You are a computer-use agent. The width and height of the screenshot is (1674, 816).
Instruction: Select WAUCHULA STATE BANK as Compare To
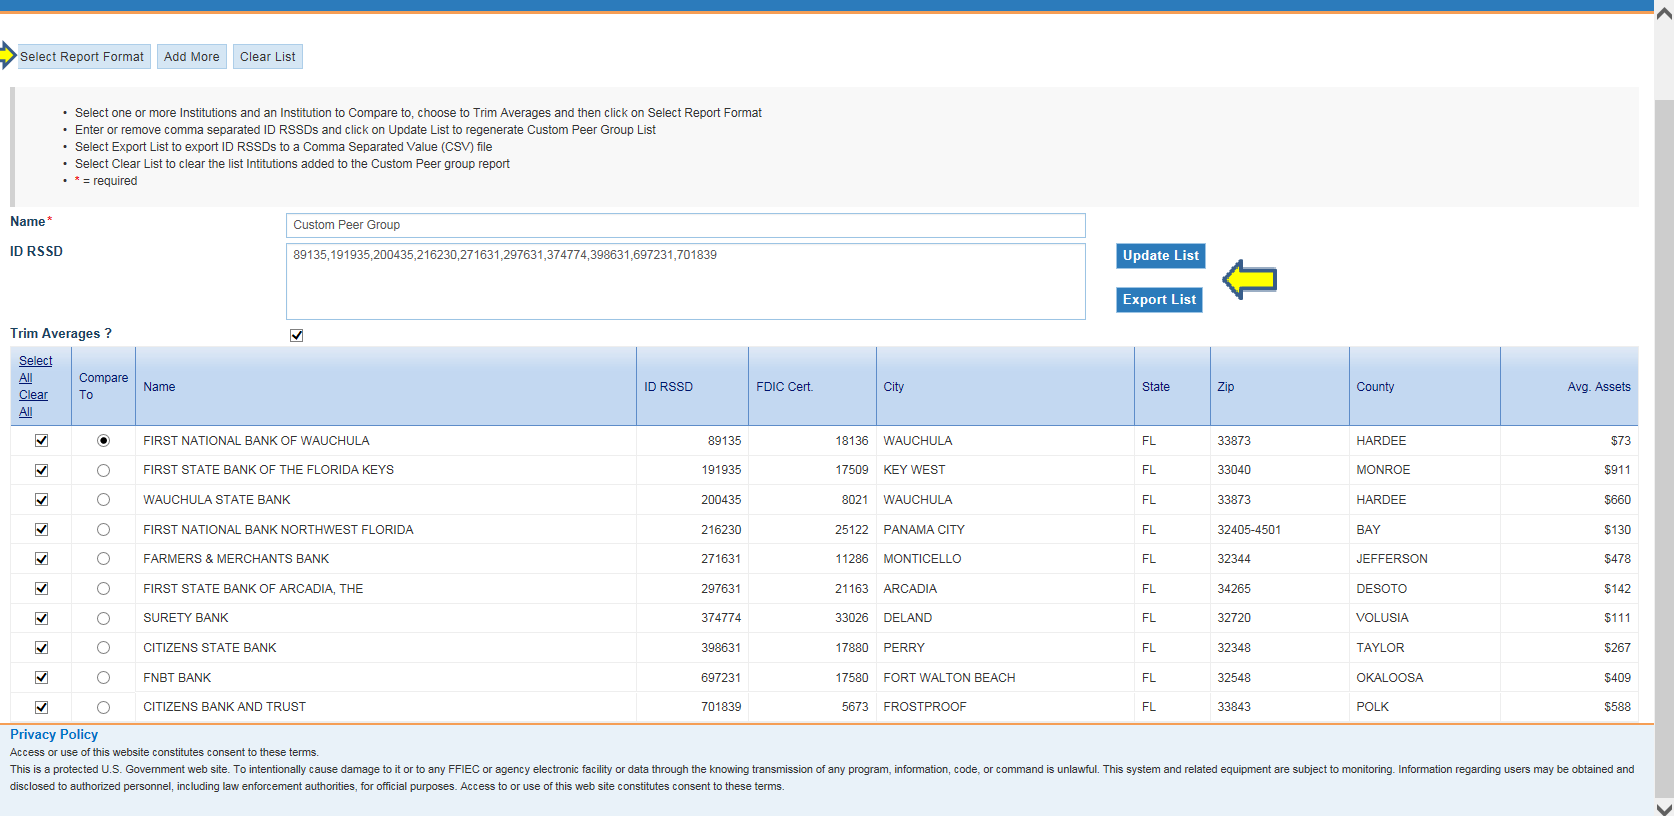pyautogui.click(x=103, y=500)
